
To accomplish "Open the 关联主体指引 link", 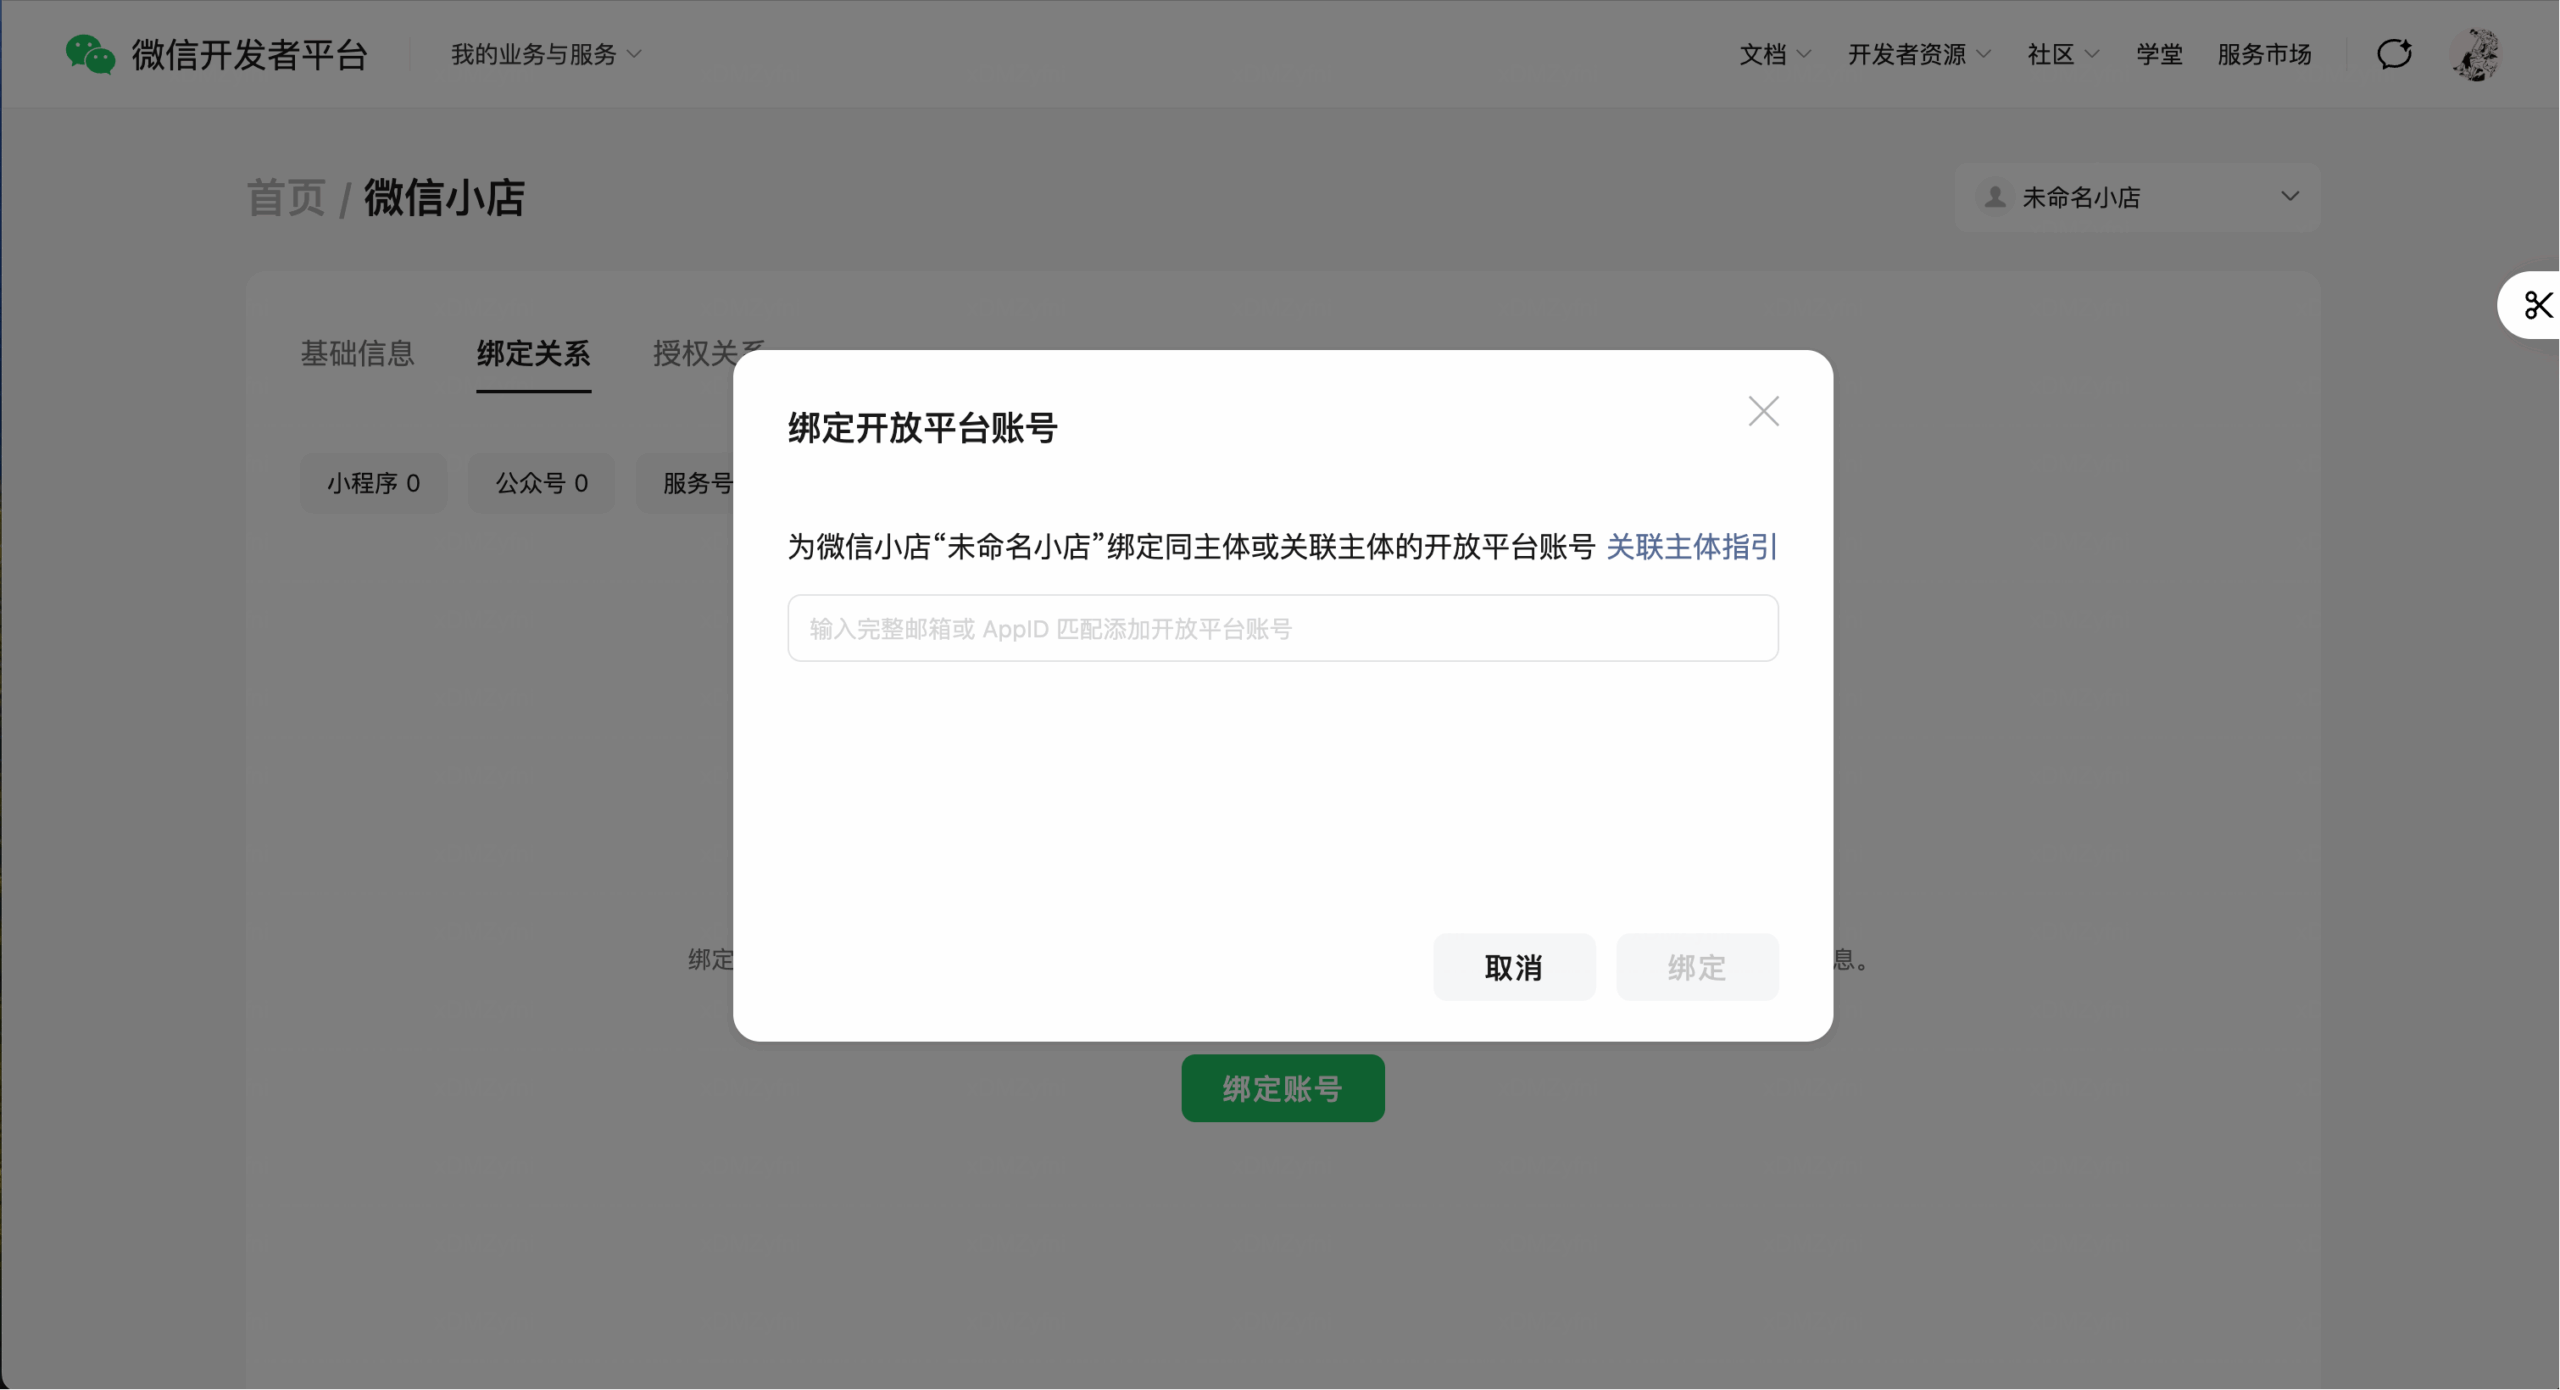I will (1691, 547).
